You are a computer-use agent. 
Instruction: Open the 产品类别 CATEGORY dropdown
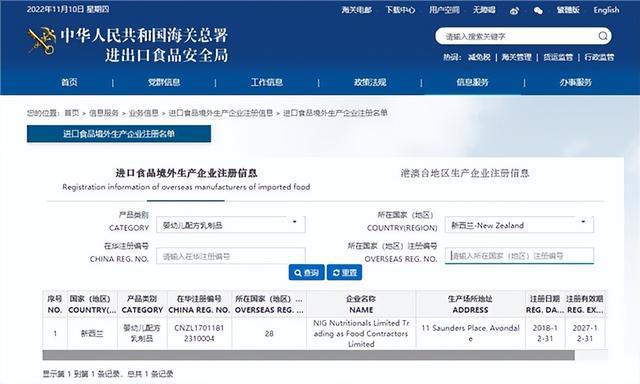(x=231, y=225)
